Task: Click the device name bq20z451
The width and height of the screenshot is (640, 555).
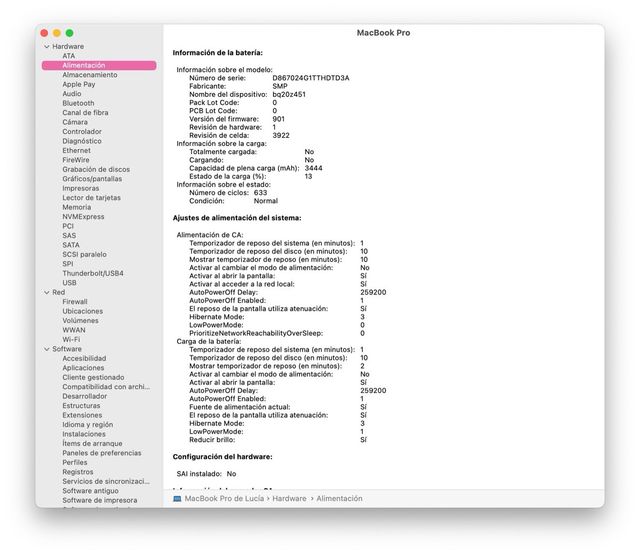Action: coord(289,94)
